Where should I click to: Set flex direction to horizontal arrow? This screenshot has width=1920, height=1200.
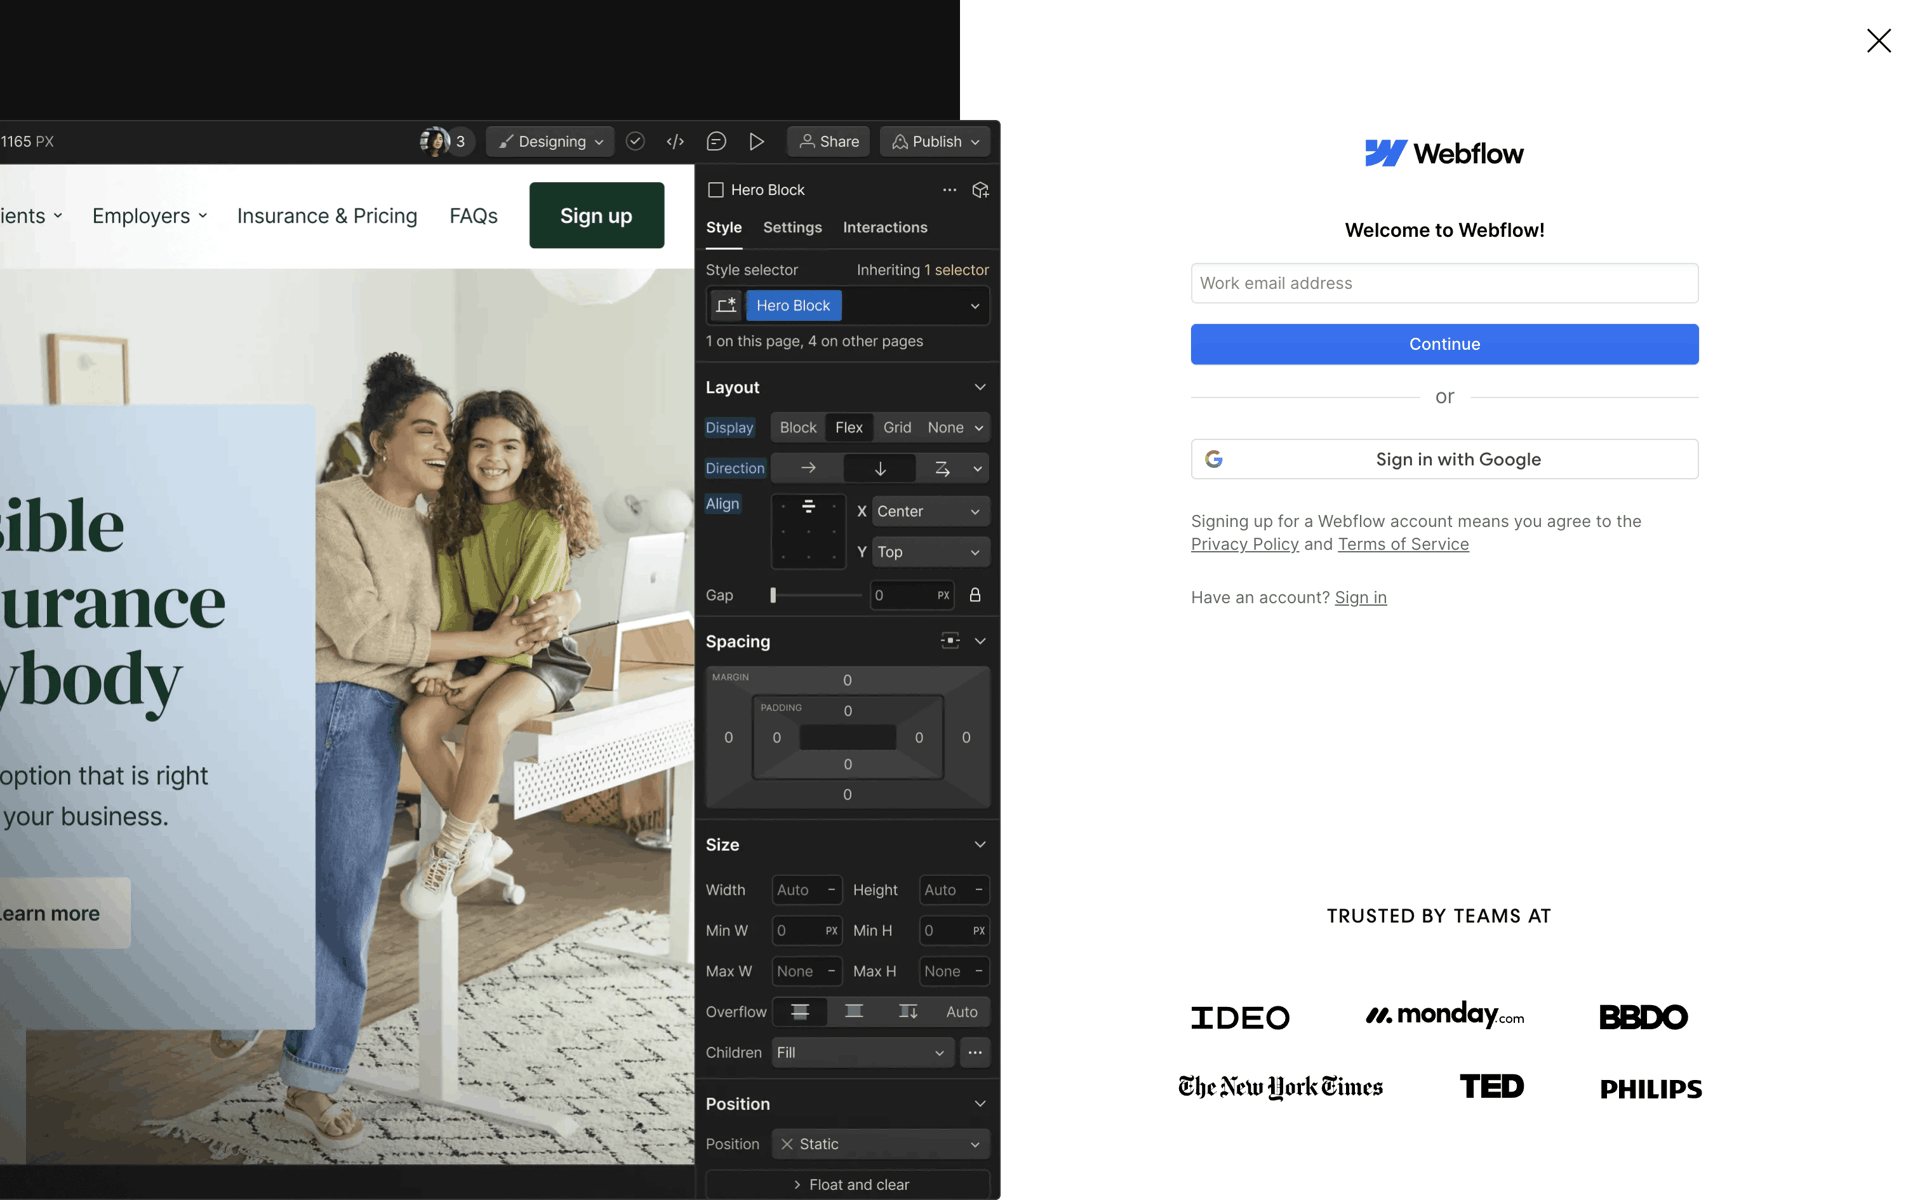tap(808, 468)
